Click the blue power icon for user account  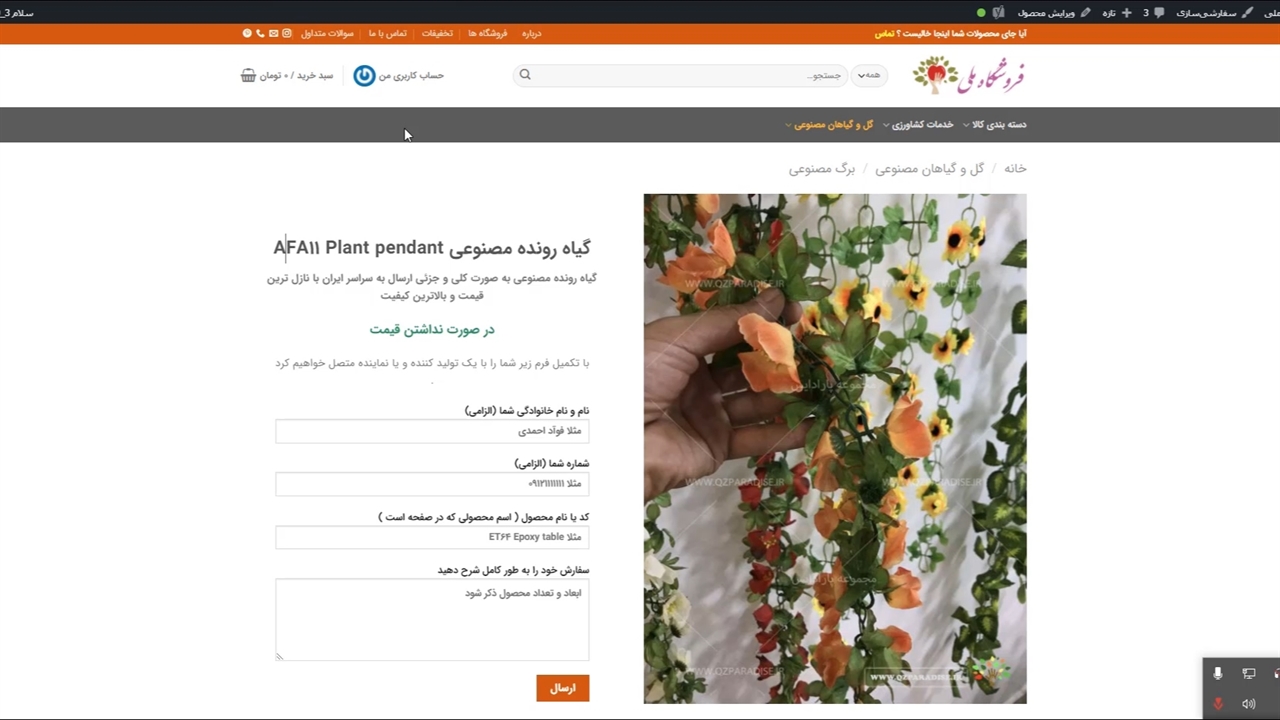point(364,75)
